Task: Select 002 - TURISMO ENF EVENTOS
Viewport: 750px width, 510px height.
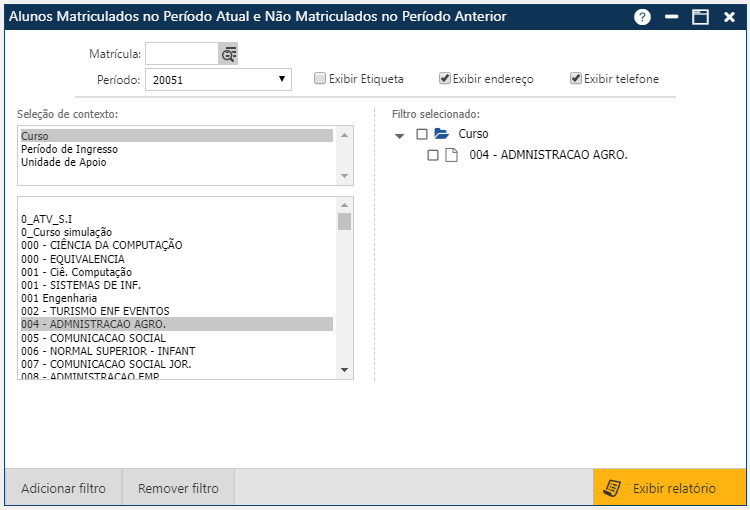Action: 176,311
